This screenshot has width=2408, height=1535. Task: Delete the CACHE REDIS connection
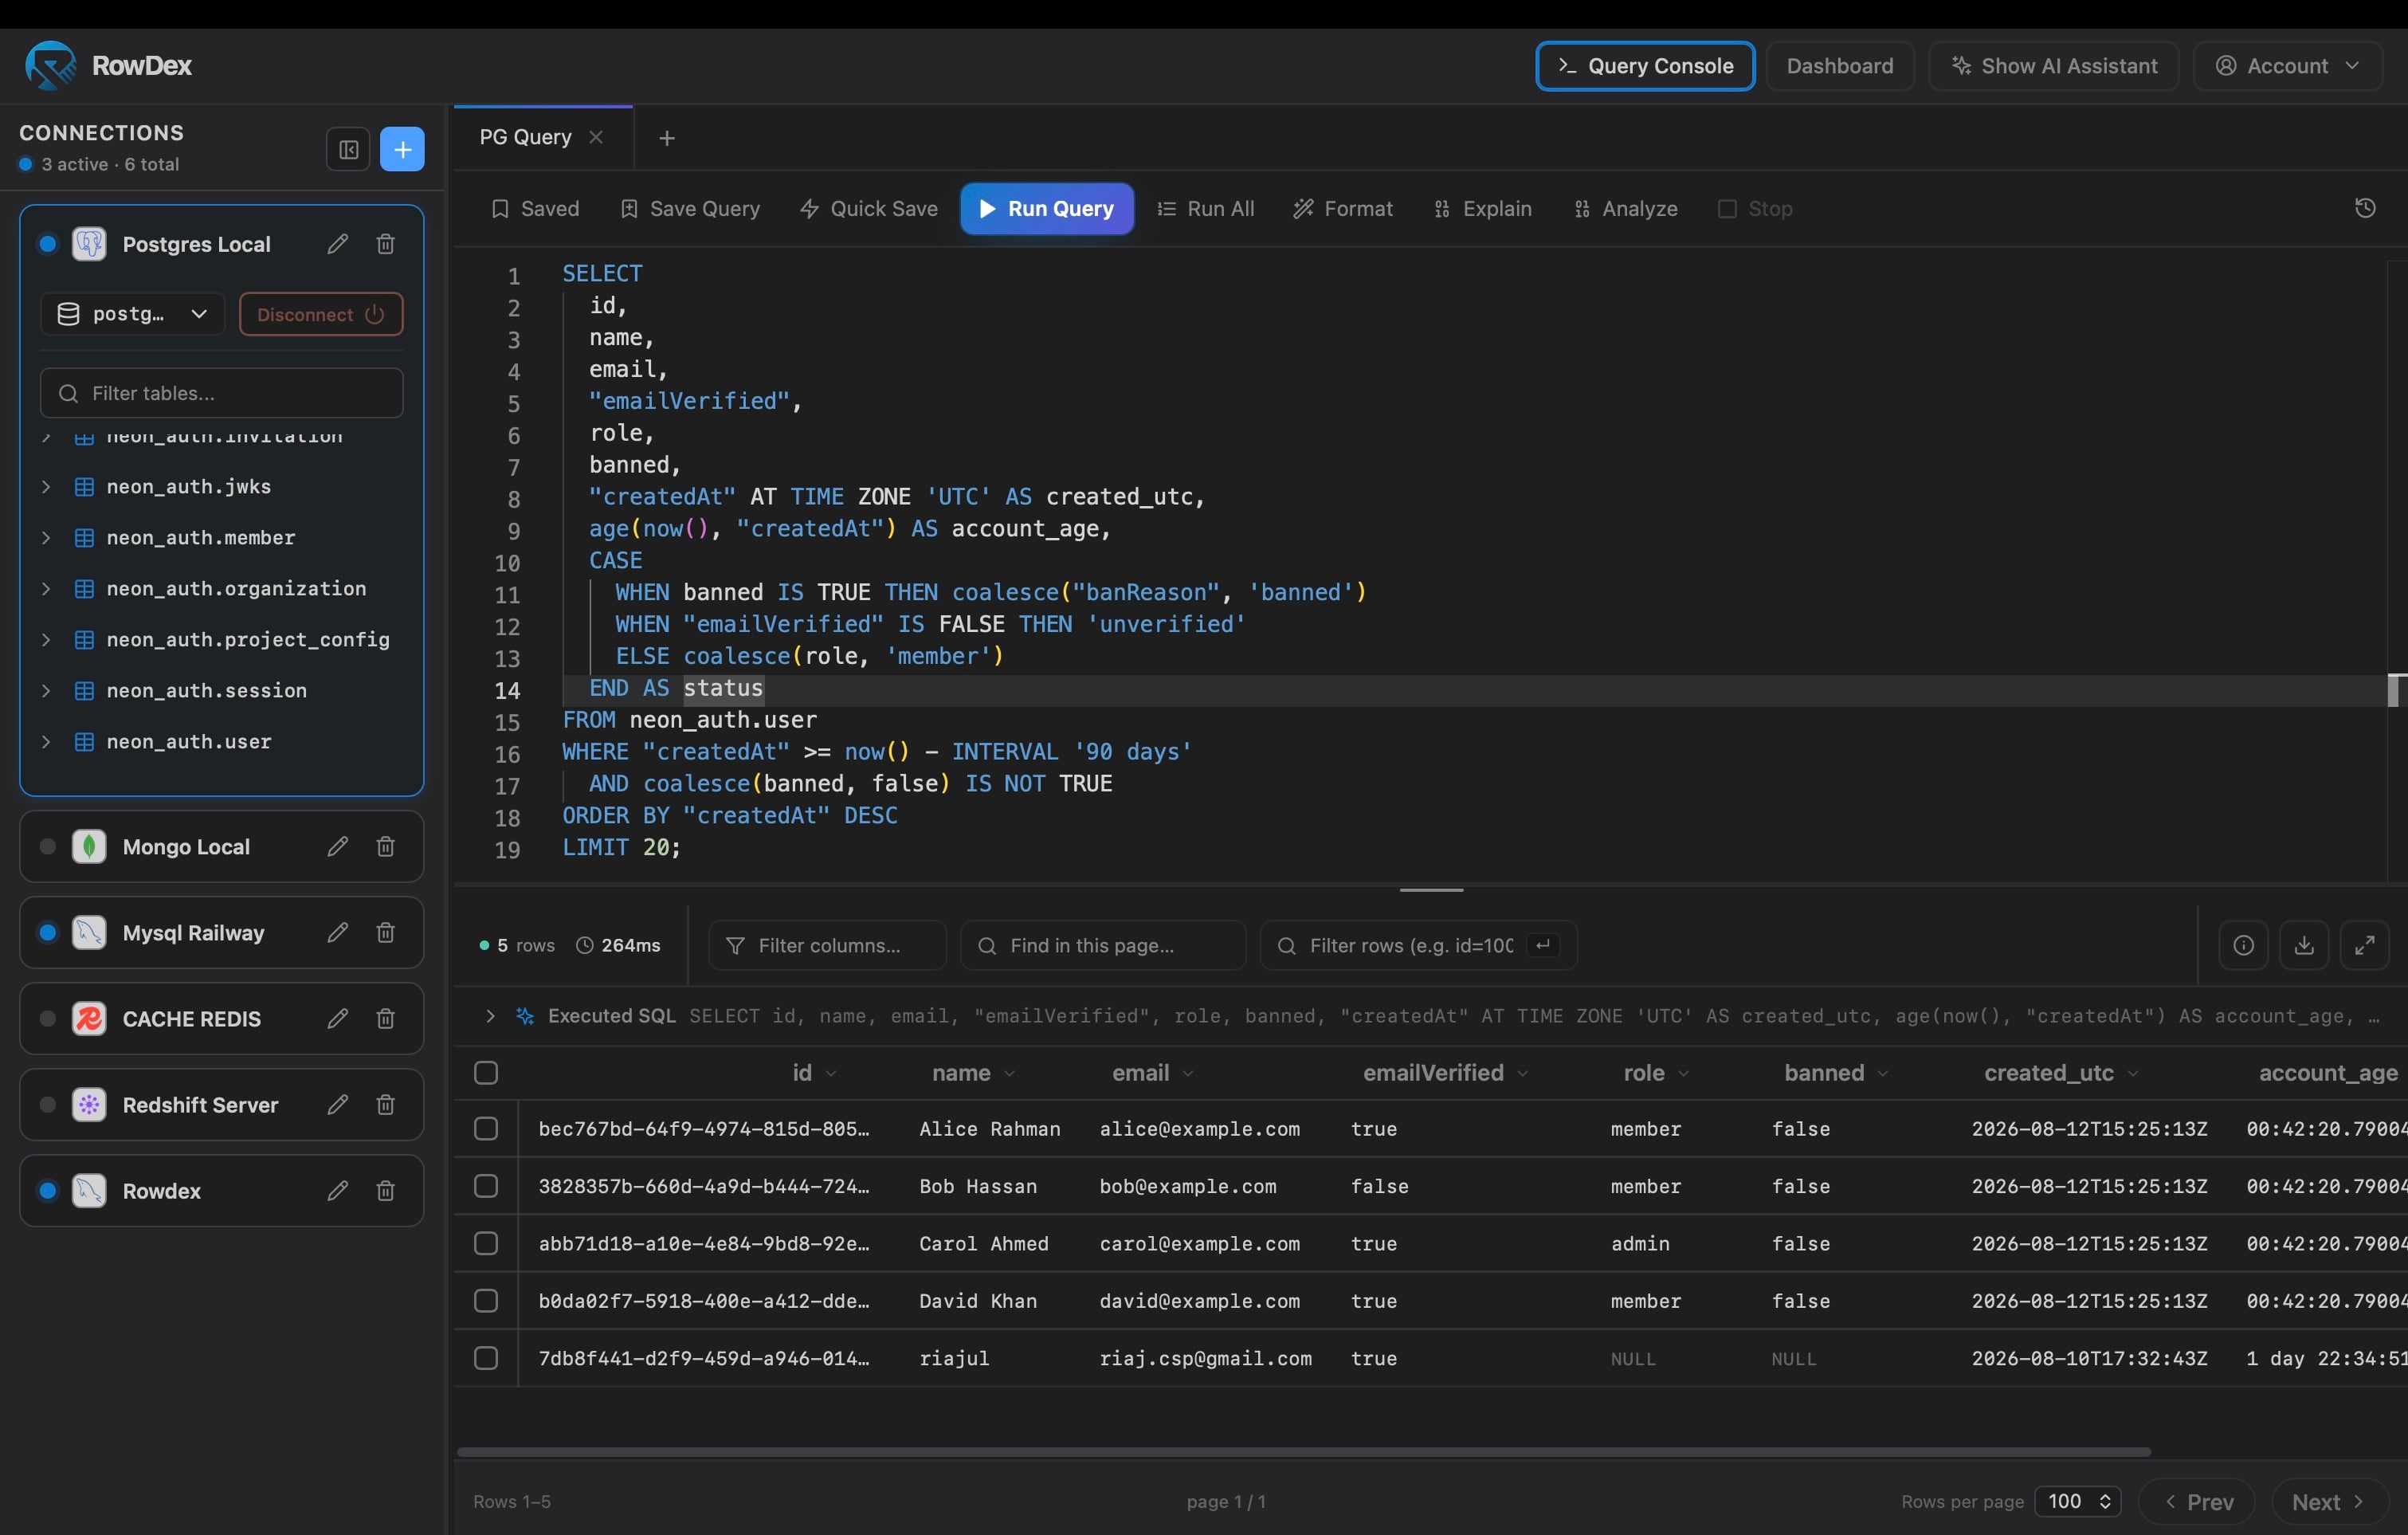(x=385, y=1019)
